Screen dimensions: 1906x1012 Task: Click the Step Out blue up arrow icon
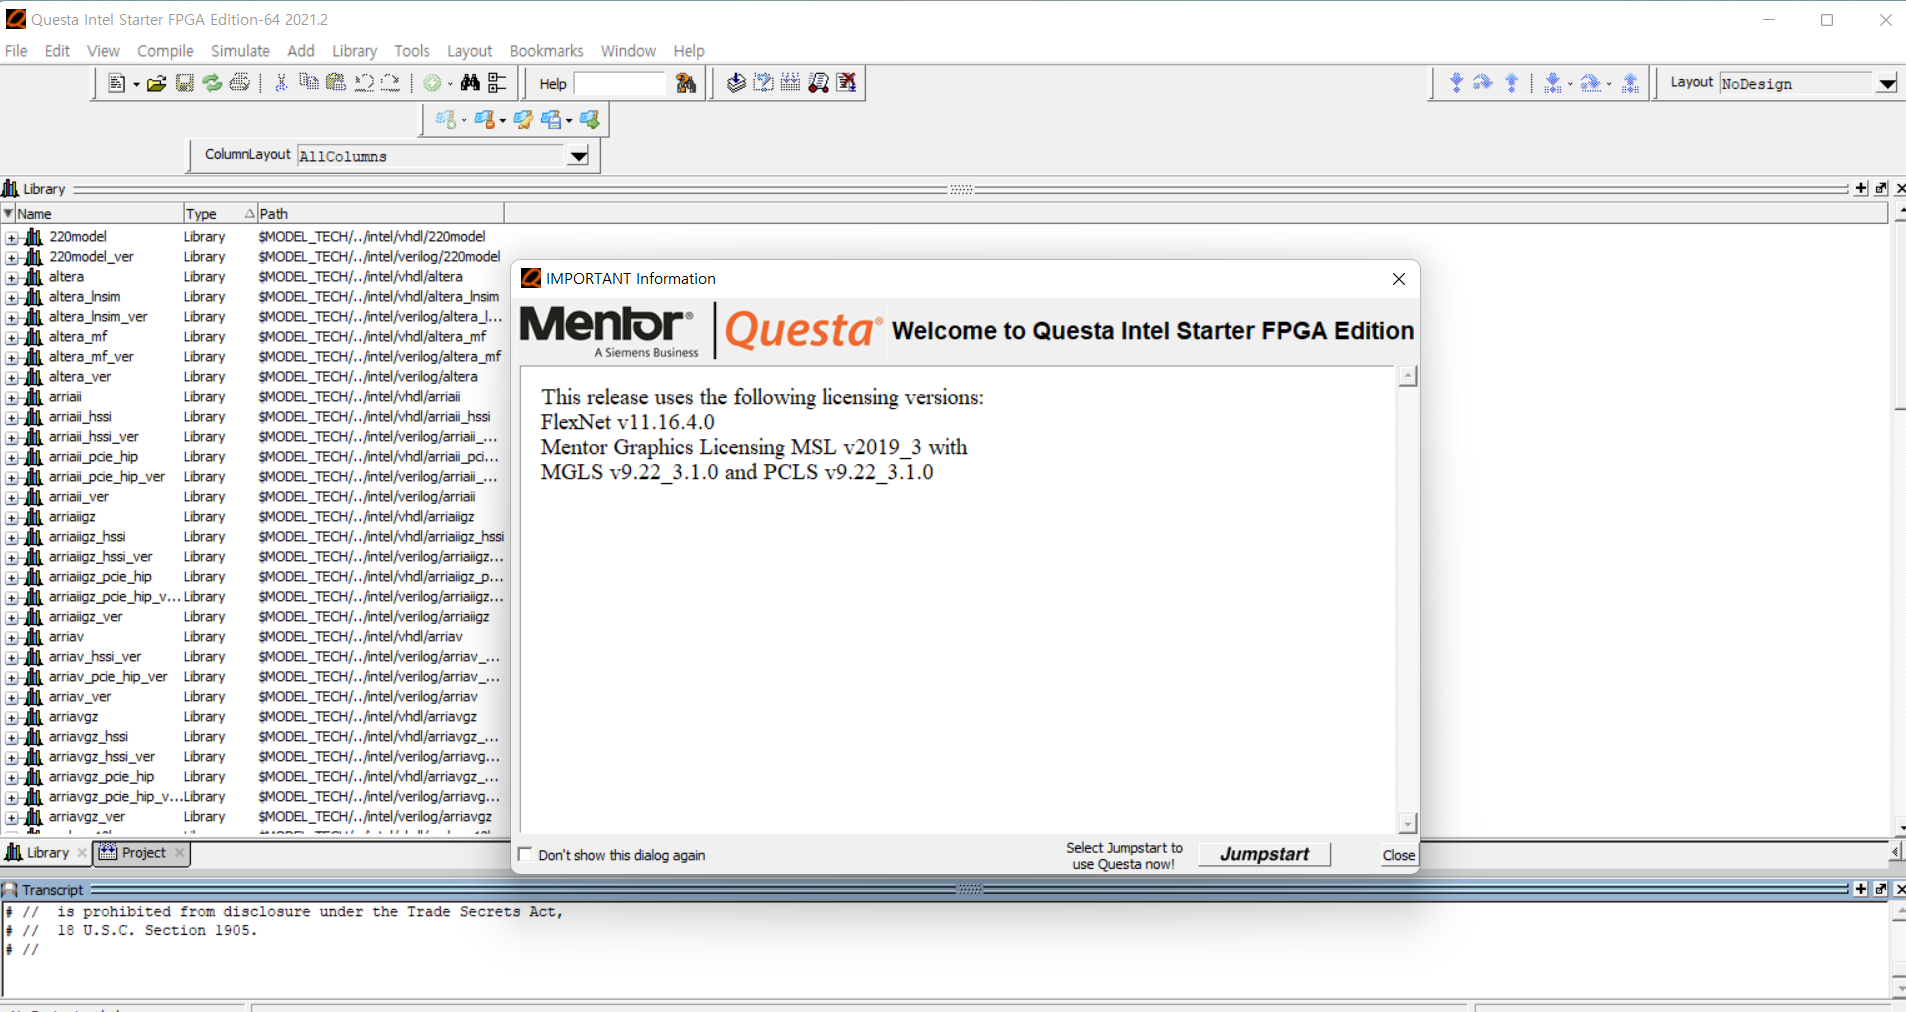coord(1512,83)
